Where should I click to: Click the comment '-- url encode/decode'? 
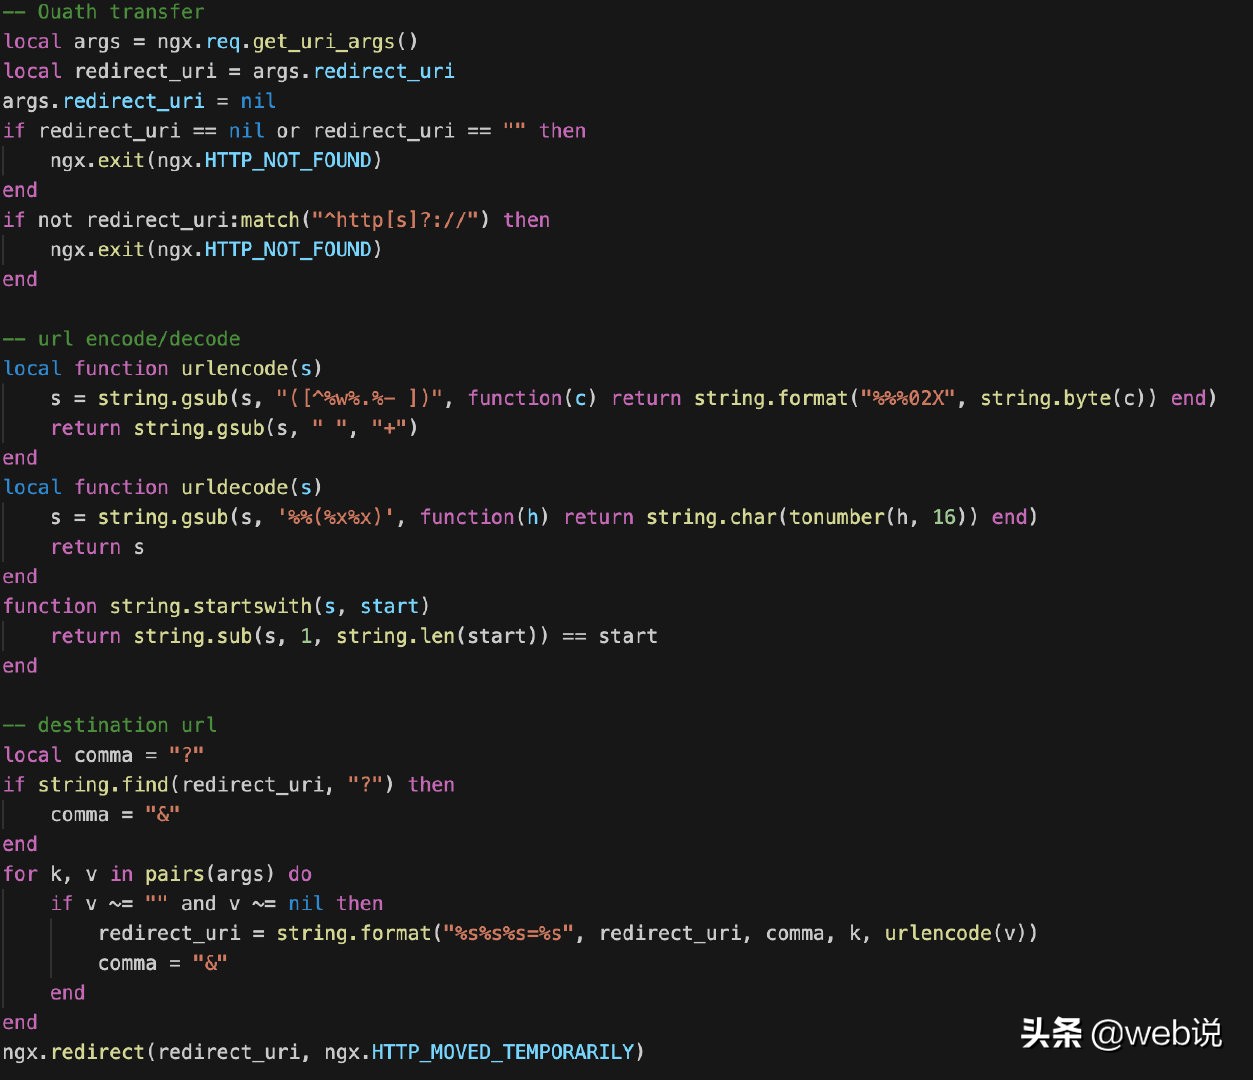point(121,339)
